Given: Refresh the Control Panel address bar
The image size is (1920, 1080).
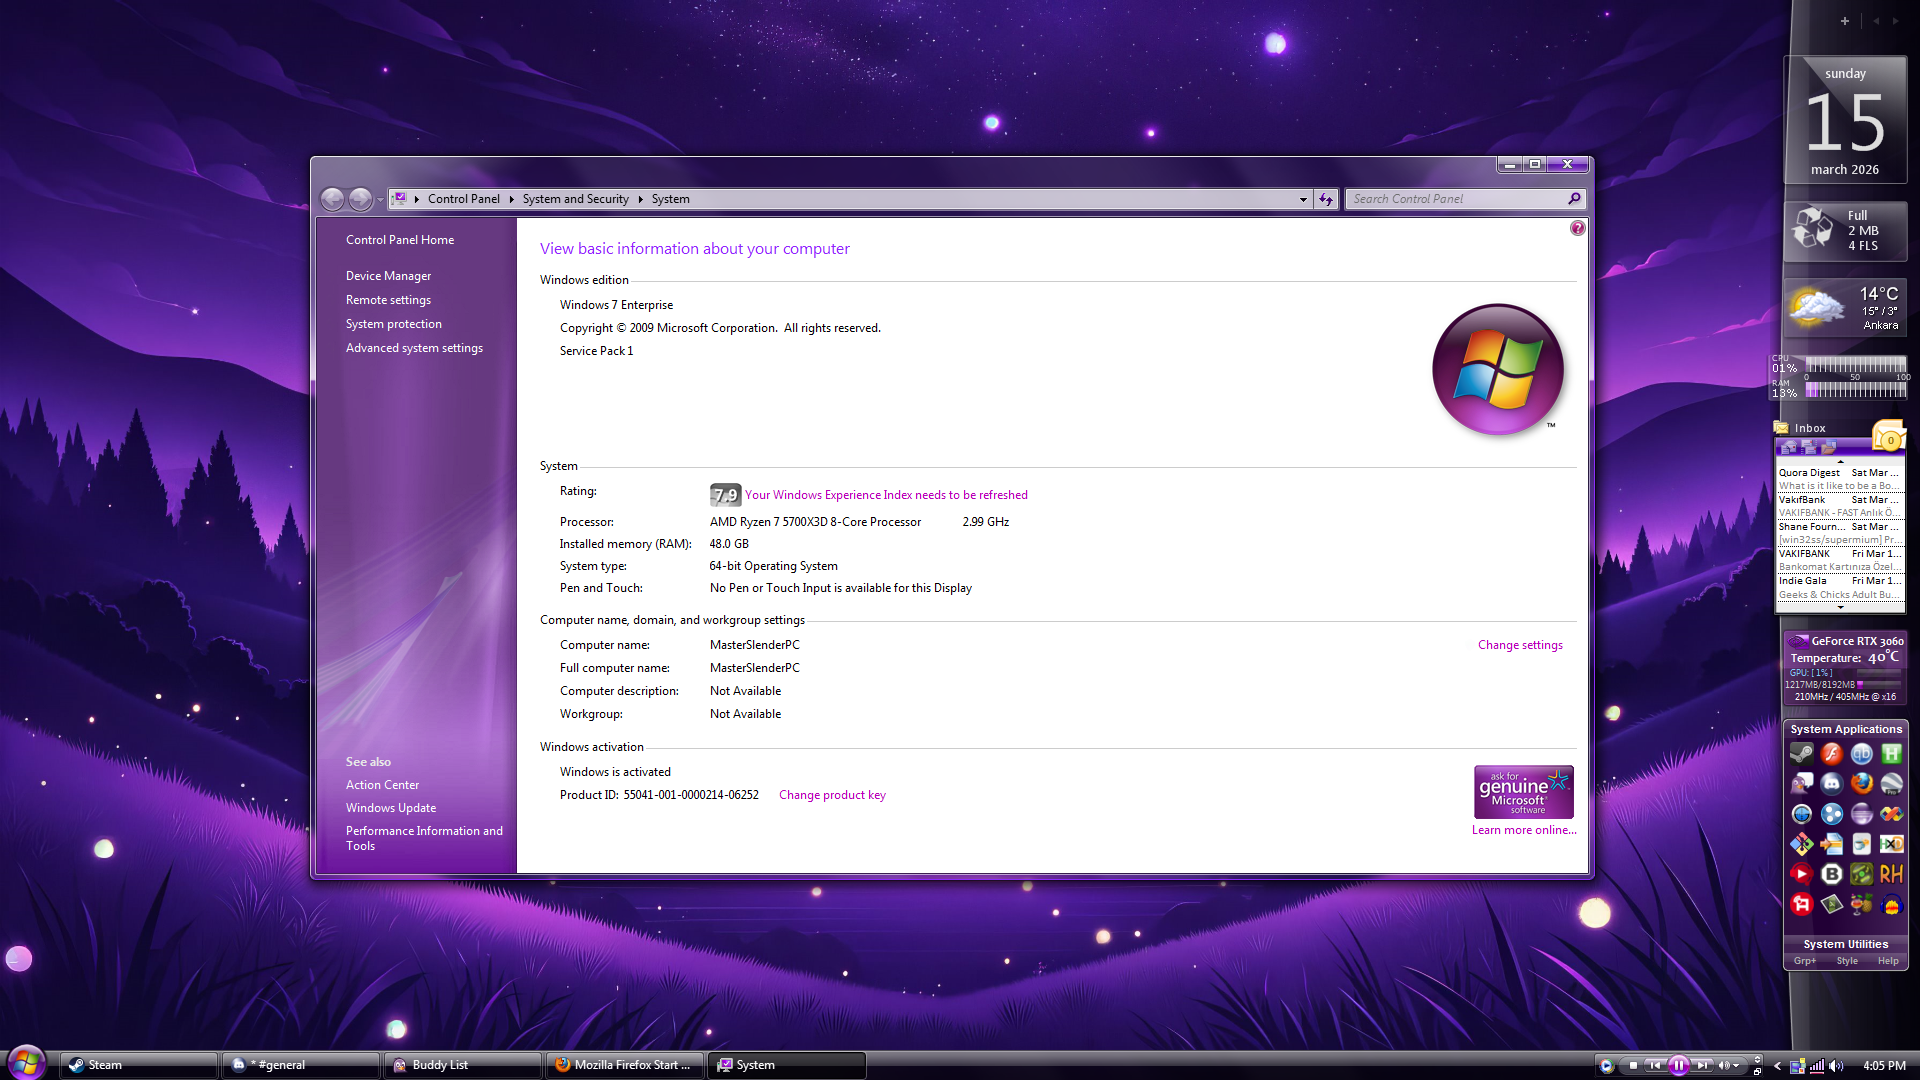Looking at the screenshot, I should 1326,199.
